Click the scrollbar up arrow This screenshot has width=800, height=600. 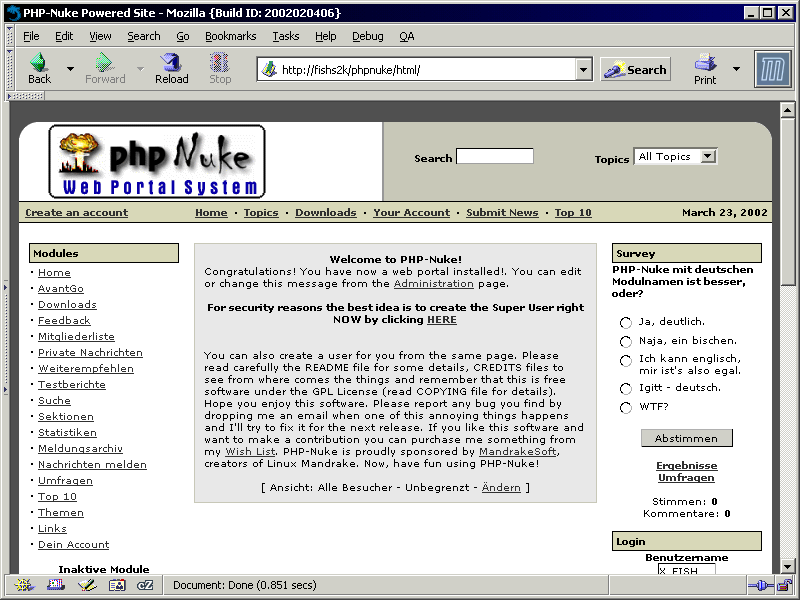click(787, 110)
